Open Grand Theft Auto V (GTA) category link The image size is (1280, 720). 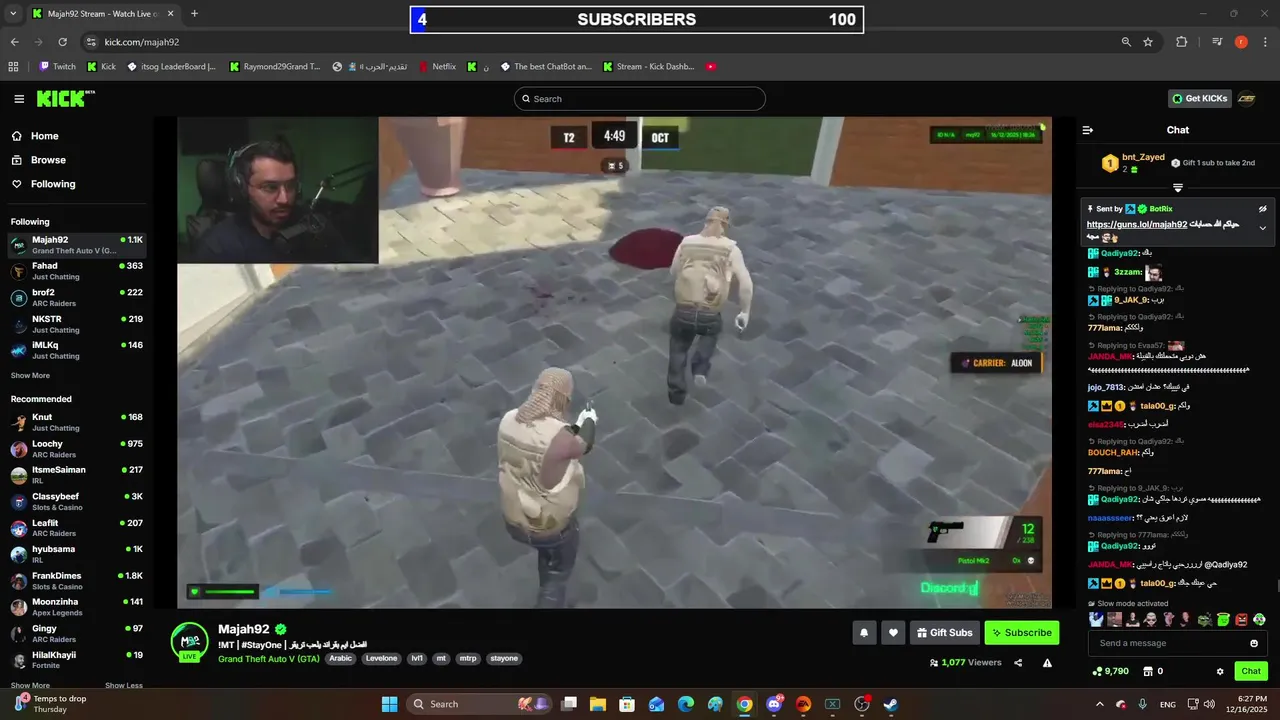pos(269,659)
